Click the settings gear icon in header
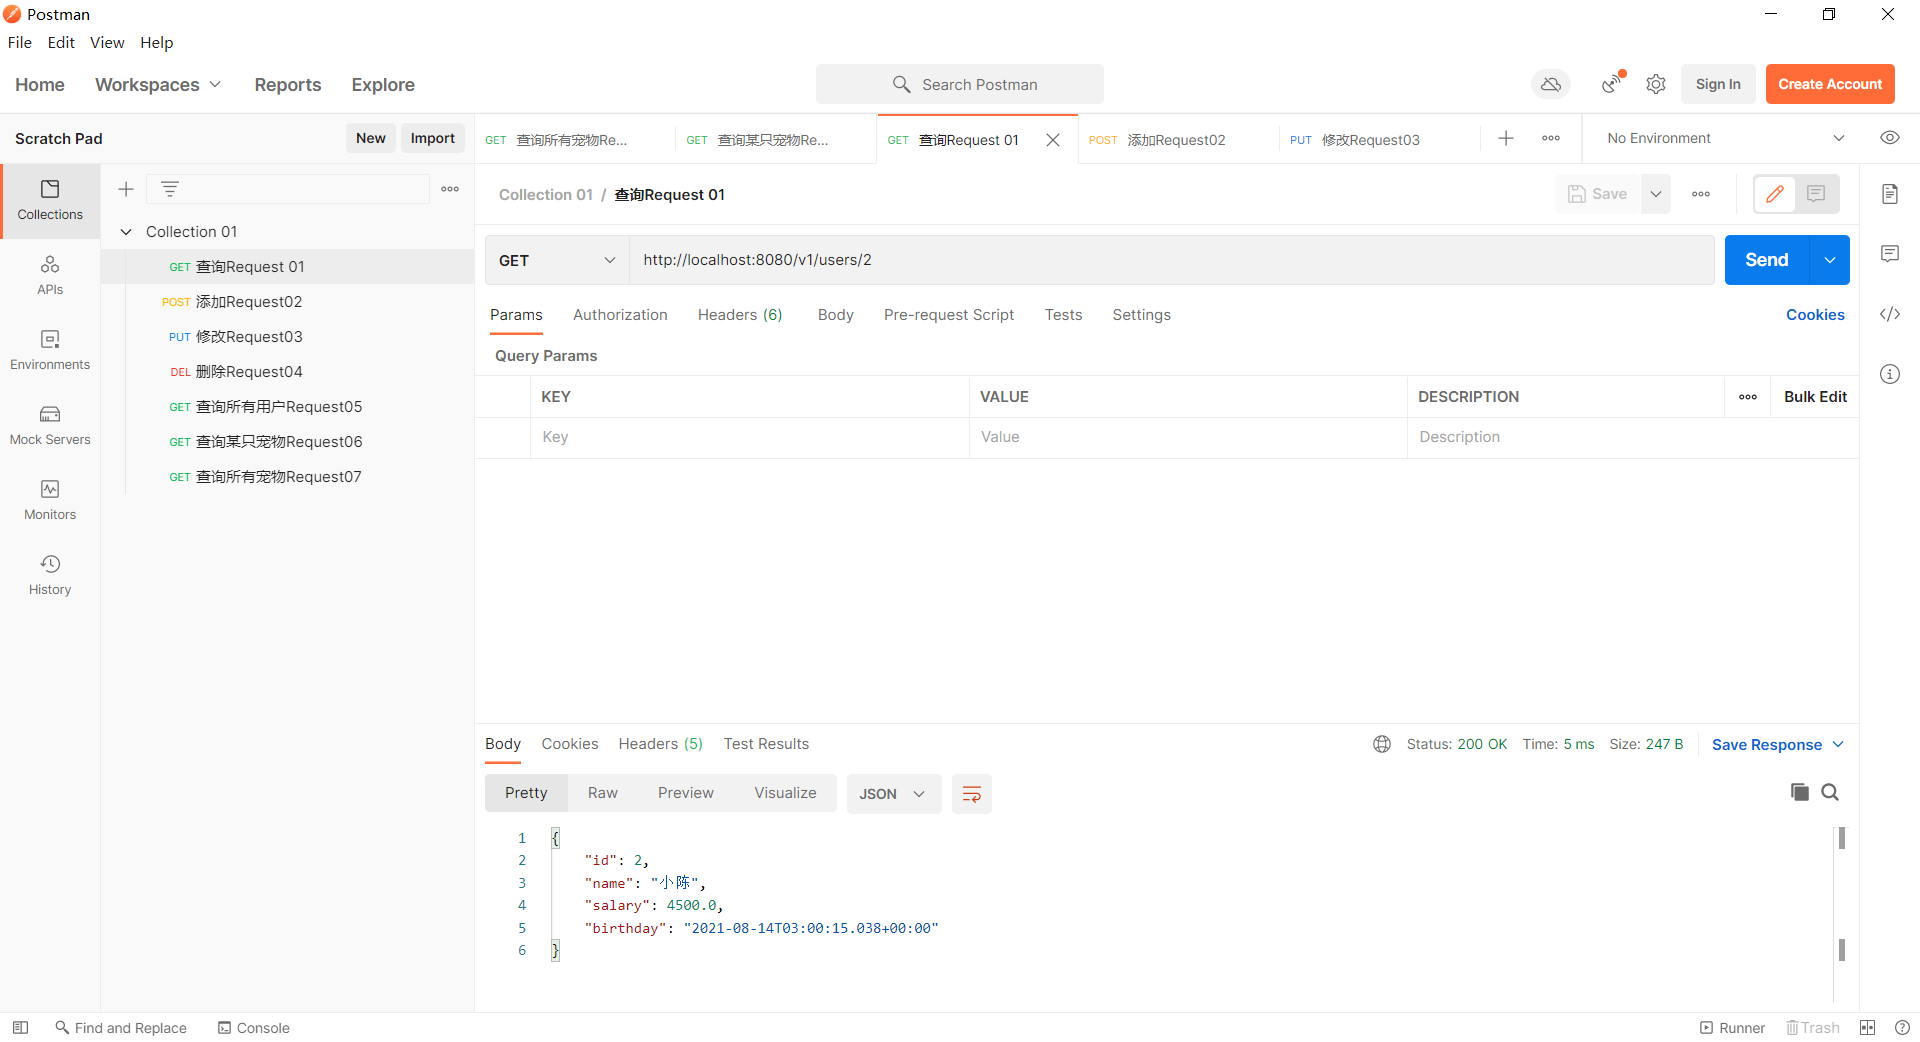The height and width of the screenshot is (1042, 1920). coord(1656,84)
